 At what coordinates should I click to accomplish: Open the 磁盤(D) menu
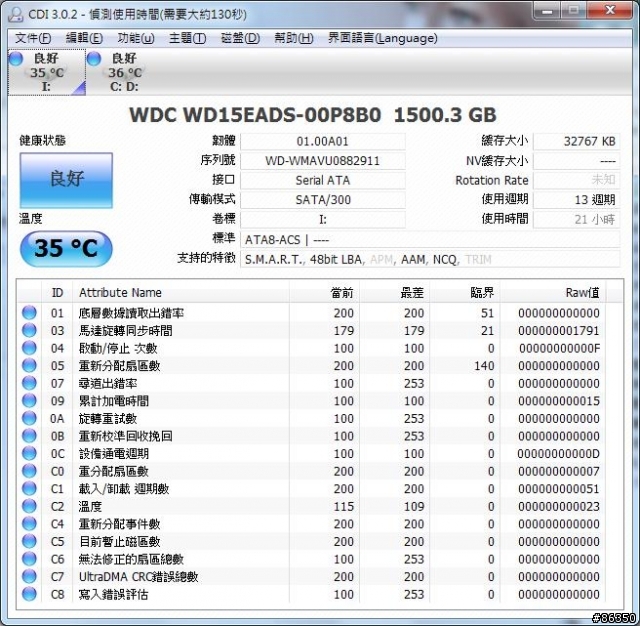click(x=240, y=38)
